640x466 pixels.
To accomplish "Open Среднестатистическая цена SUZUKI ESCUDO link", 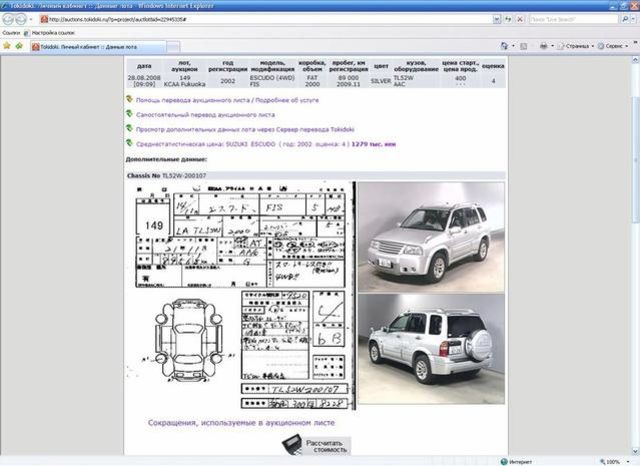I will point(266,144).
